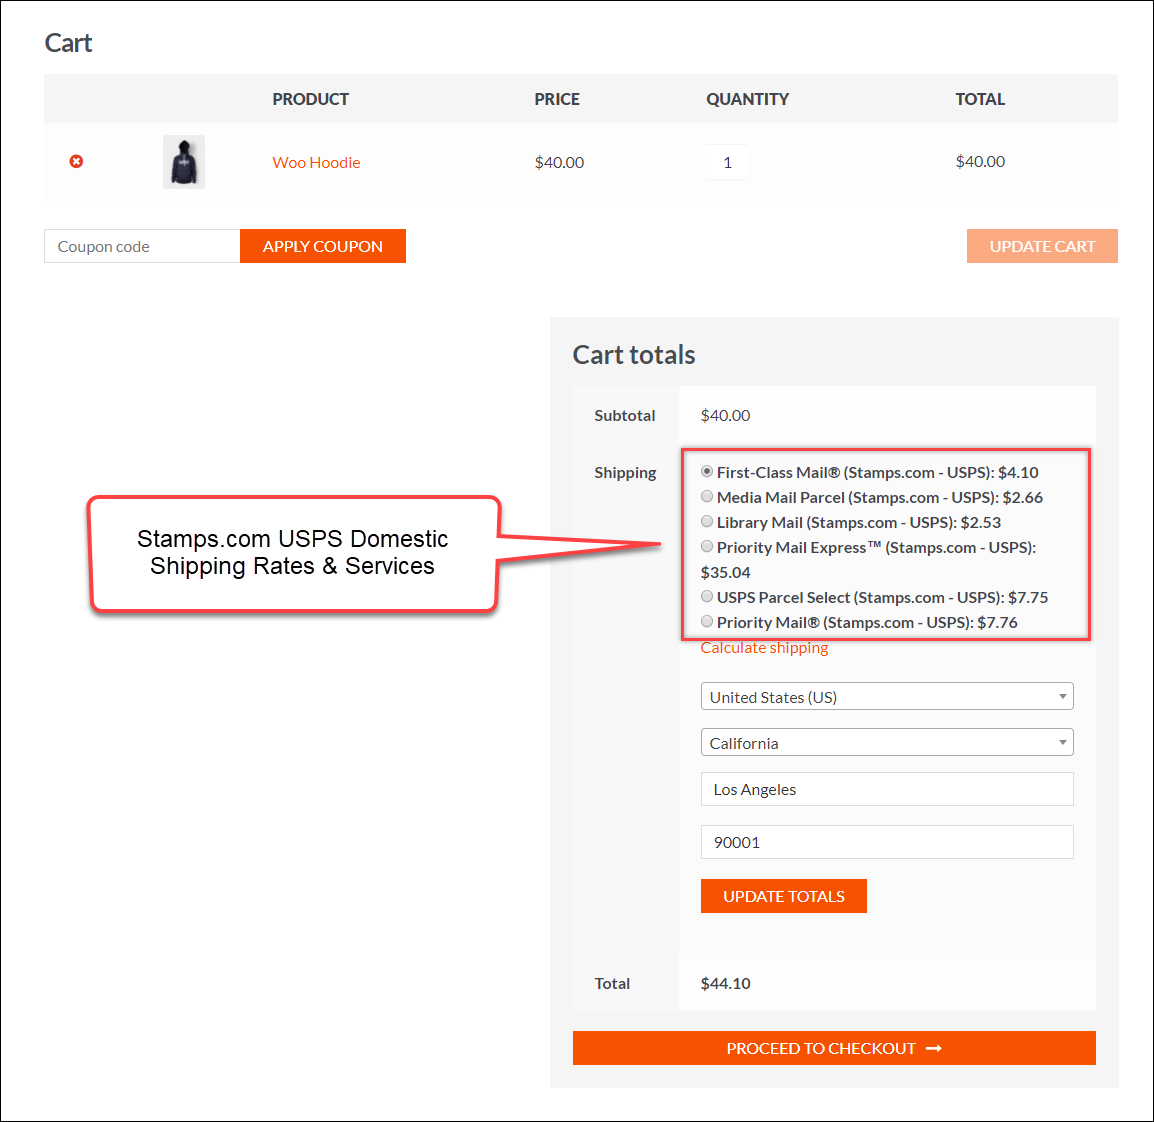The height and width of the screenshot is (1122, 1154).
Task: Choose Library Mail shipping radio button
Action: click(x=707, y=522)
